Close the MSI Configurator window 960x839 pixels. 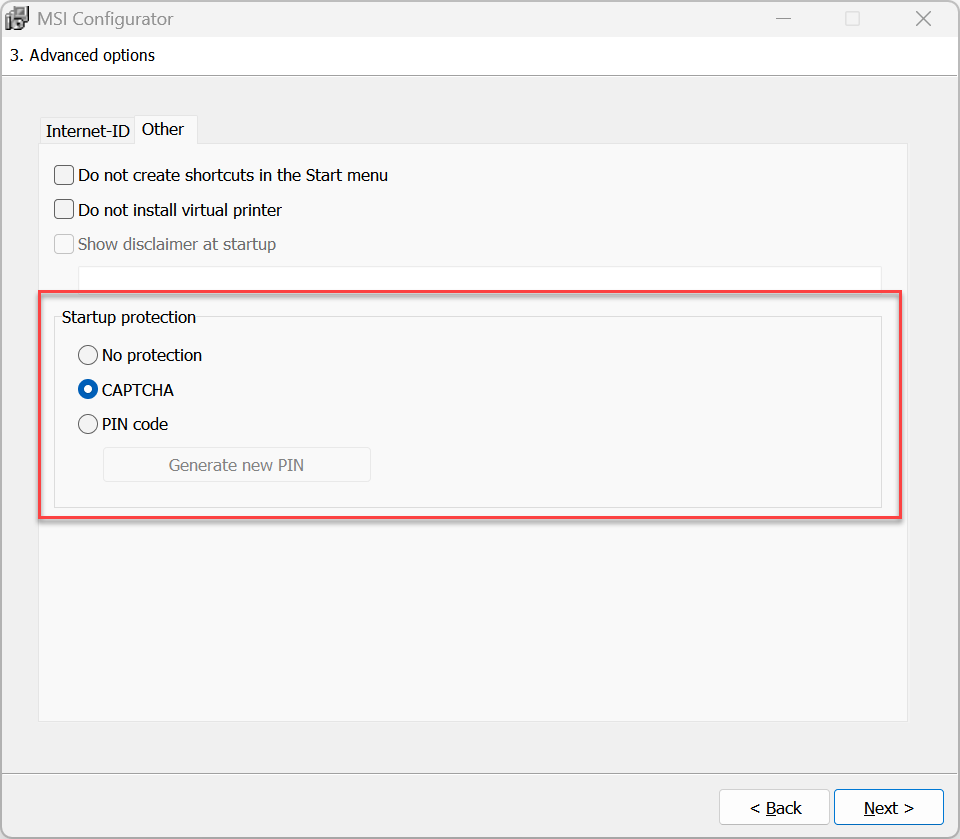[x=923, y=19]
